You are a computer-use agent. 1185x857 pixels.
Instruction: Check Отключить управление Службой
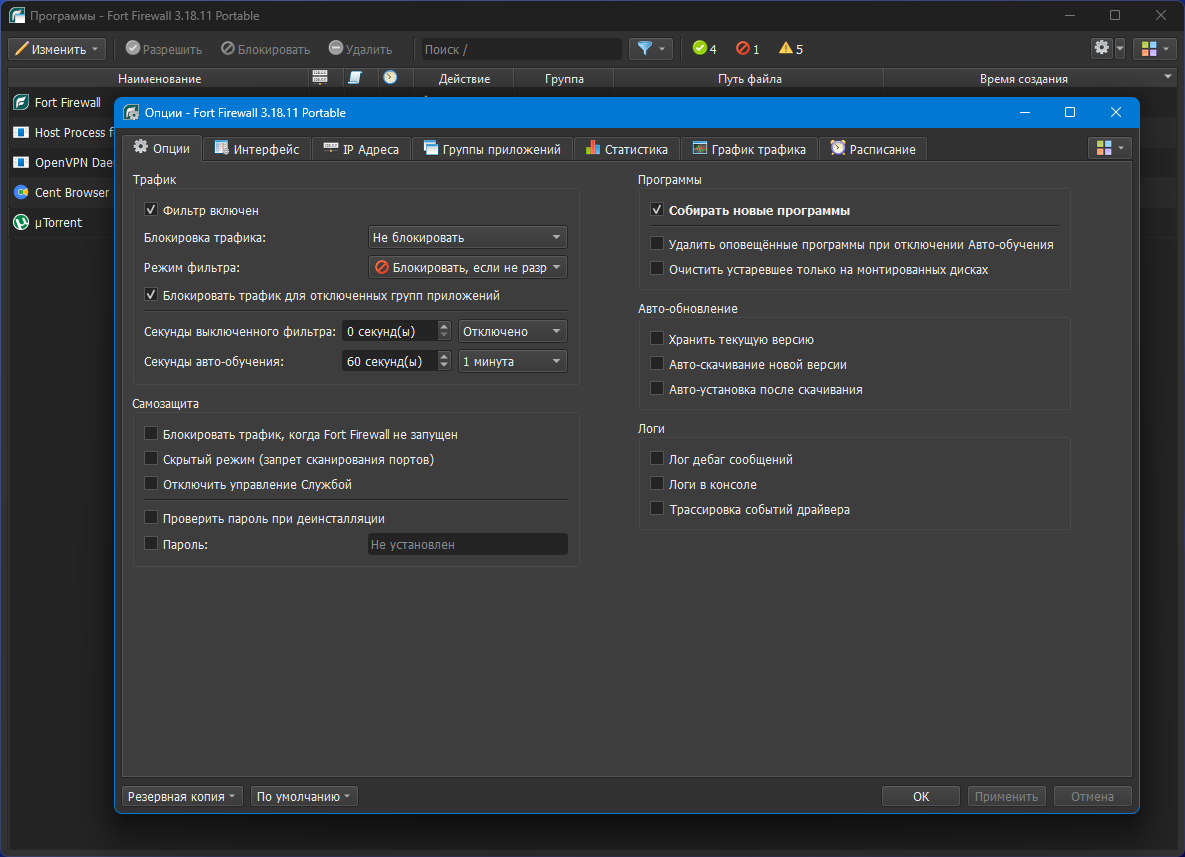pyautogui.click(x=151, y=484)
